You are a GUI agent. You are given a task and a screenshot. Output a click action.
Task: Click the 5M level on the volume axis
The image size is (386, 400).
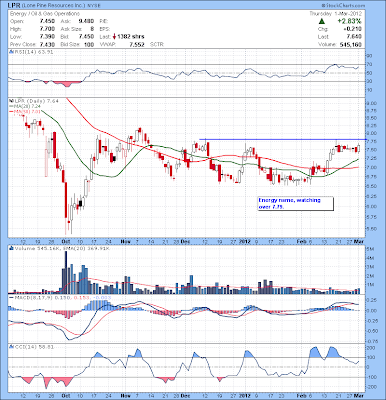coord(370,249)
